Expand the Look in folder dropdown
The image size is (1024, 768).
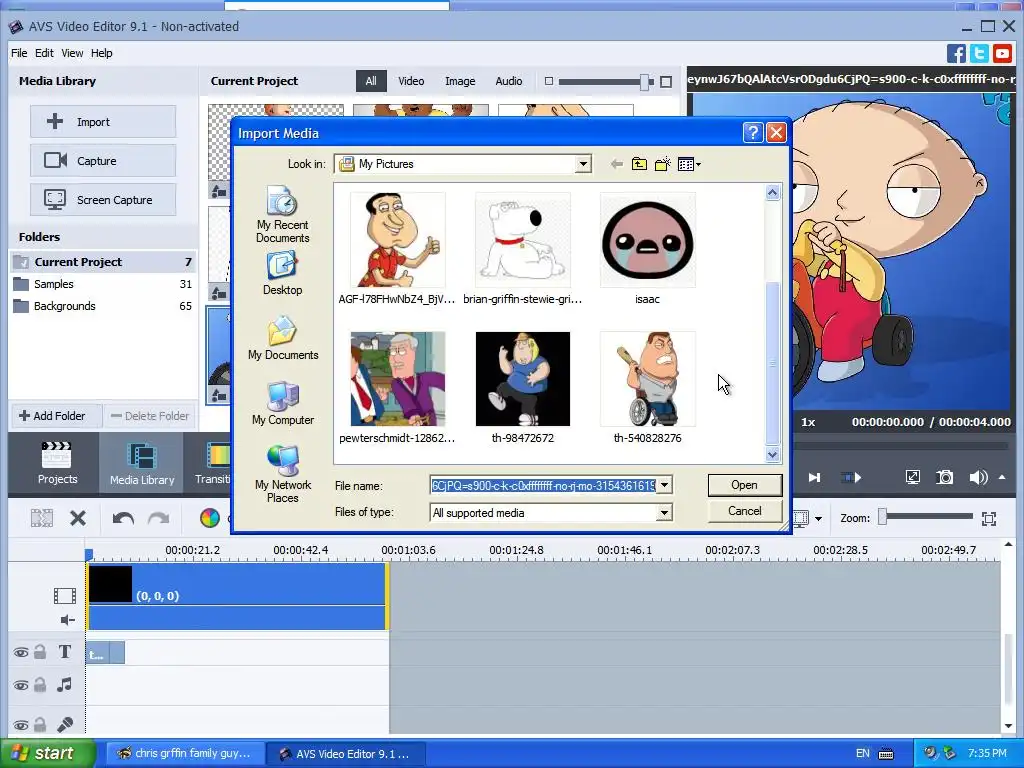pyautogui.click(x=583, y=164)
